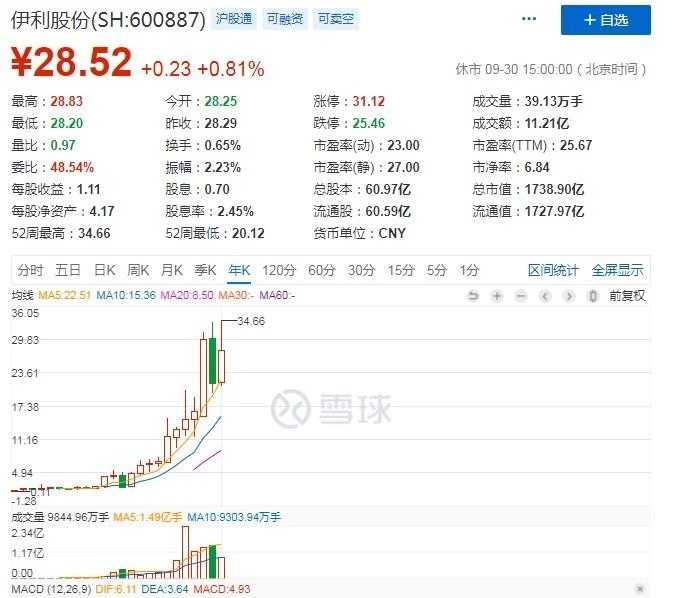Move chart right with the right-chevron icon

pos(569,296)
